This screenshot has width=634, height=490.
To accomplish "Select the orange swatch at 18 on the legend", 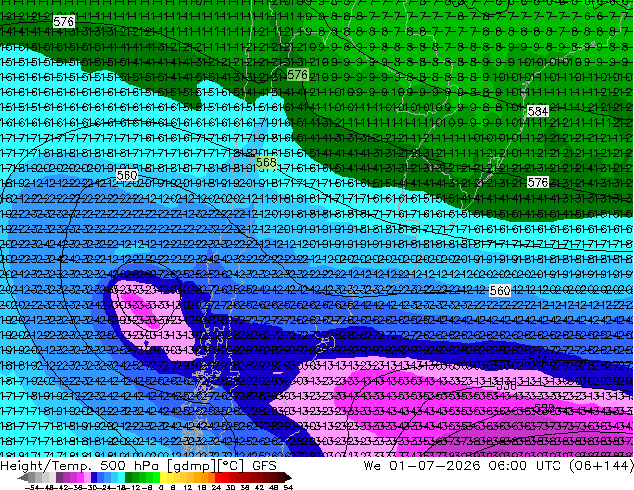I will (x=205, y=477).
